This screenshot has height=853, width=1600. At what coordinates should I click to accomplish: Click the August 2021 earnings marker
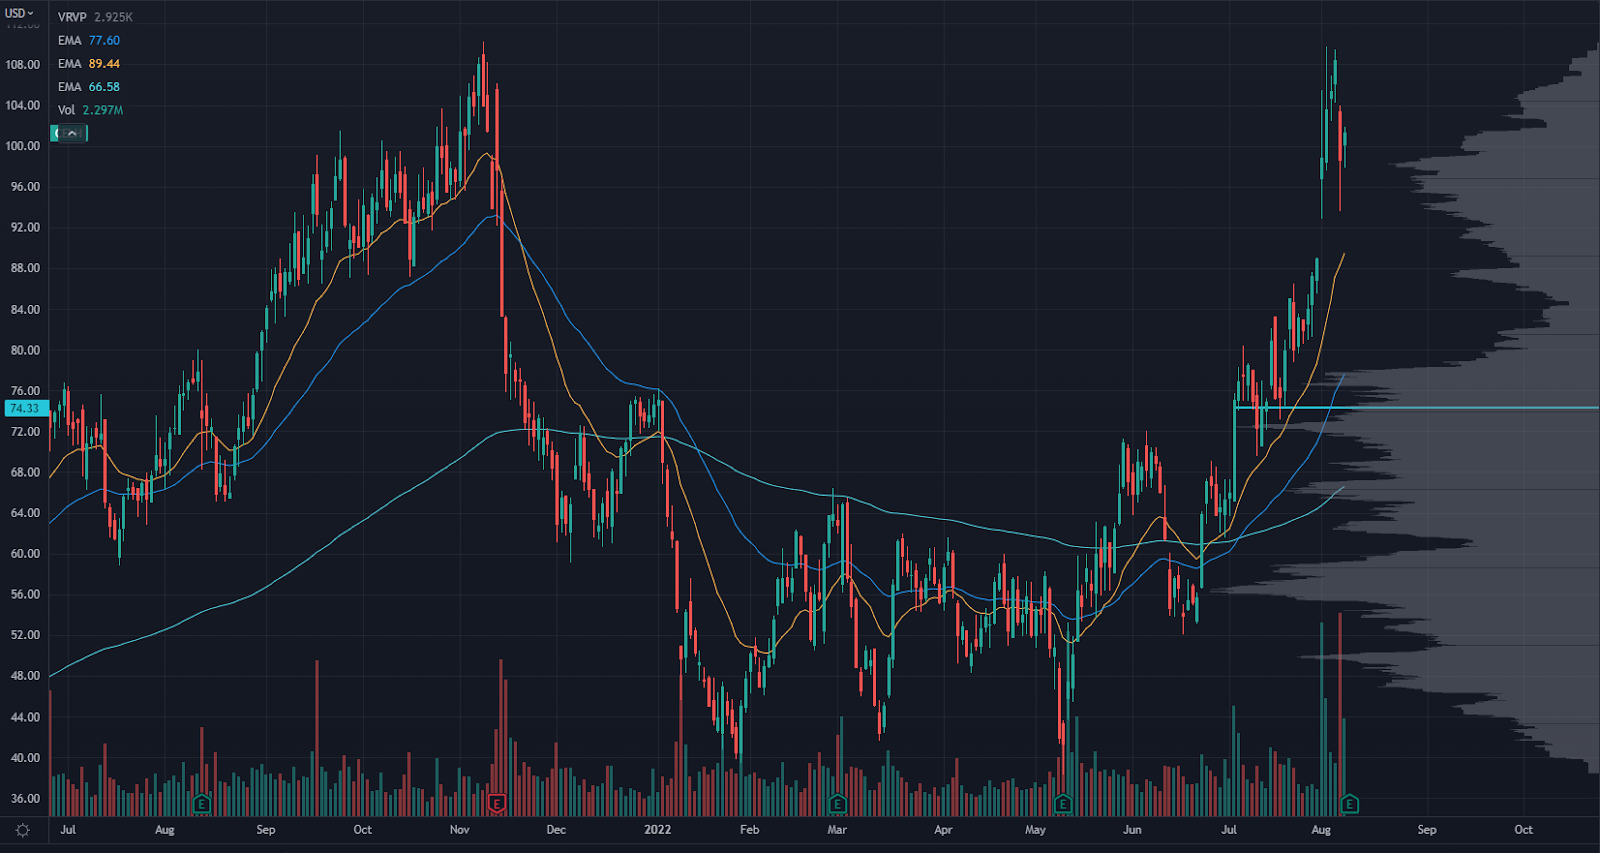(201, 803)
